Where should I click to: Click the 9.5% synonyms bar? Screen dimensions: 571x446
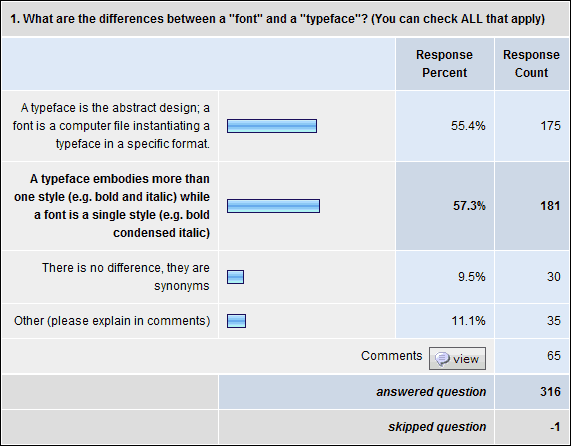pos(236,277)
